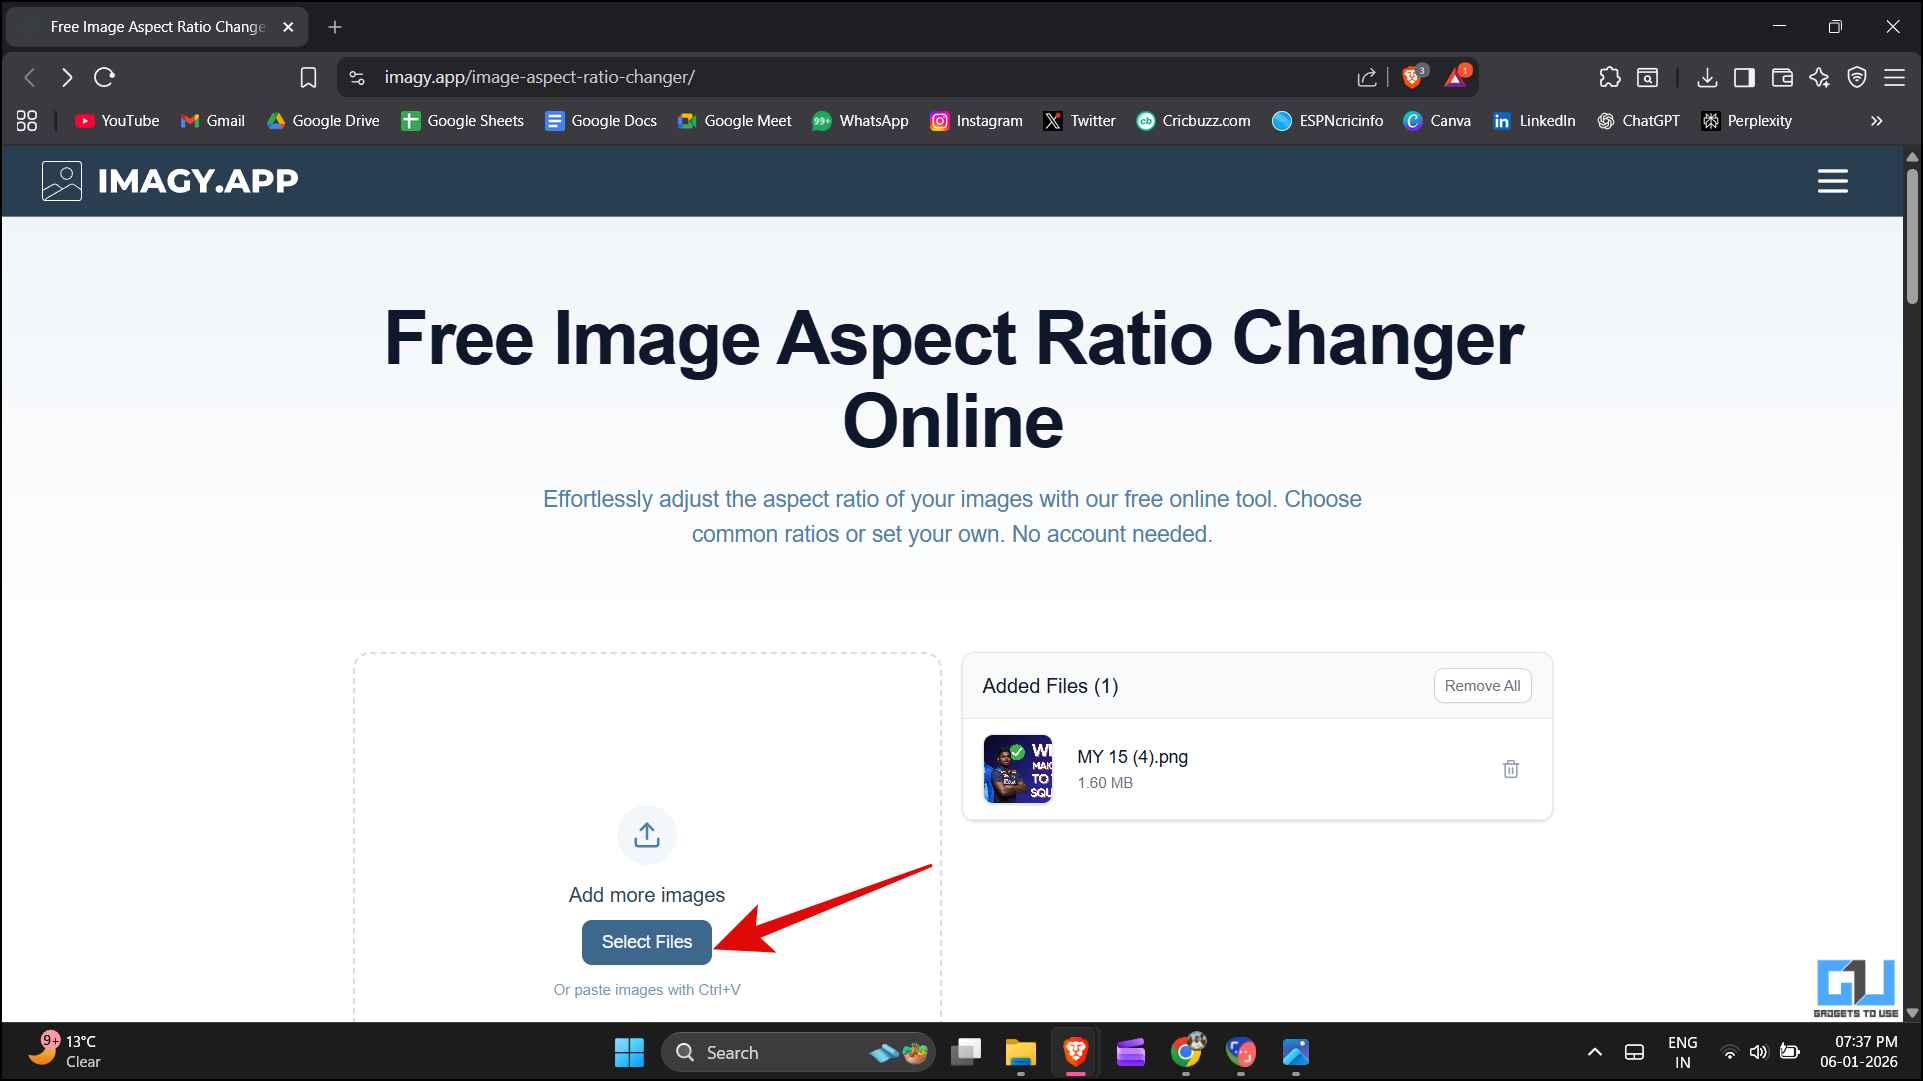Open a new browser tab
Screen dimensions: 1923x1081
click(335, 27)
